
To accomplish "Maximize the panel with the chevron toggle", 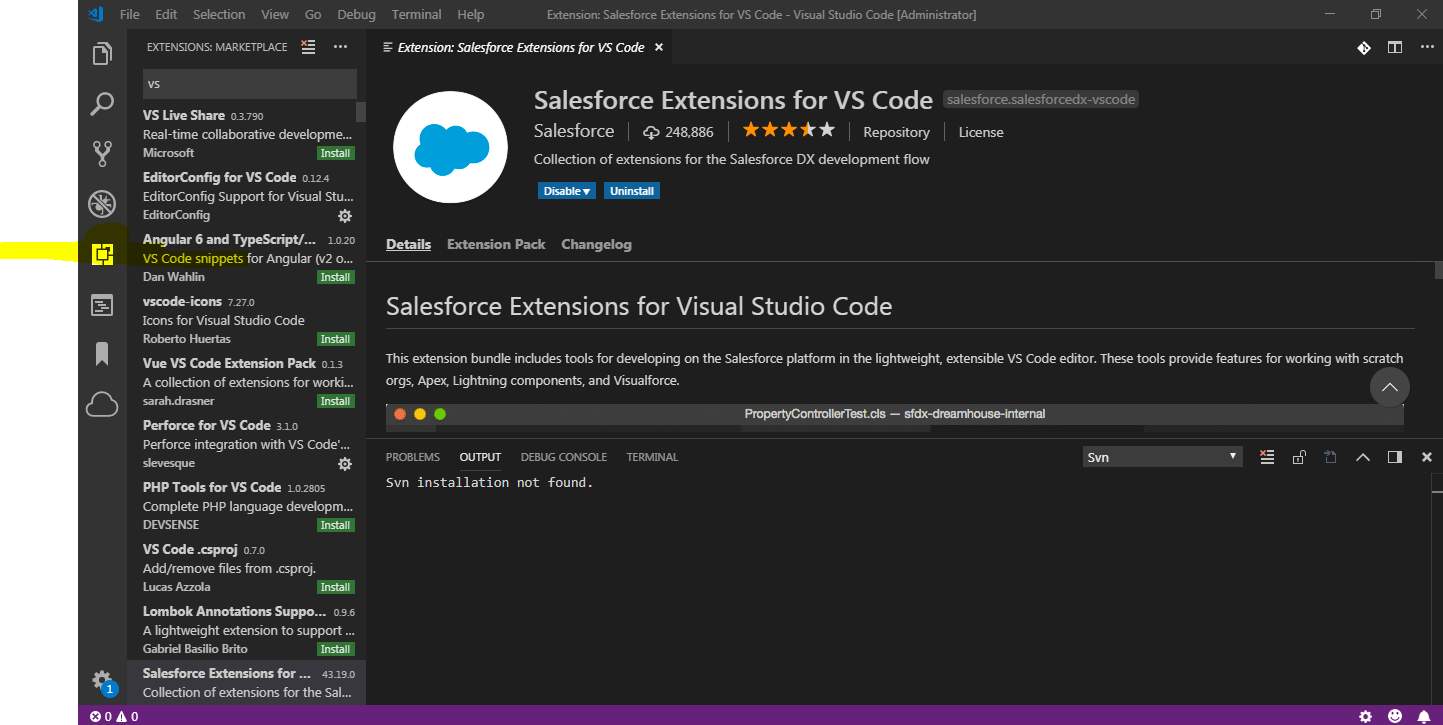I will point(1363,456).
